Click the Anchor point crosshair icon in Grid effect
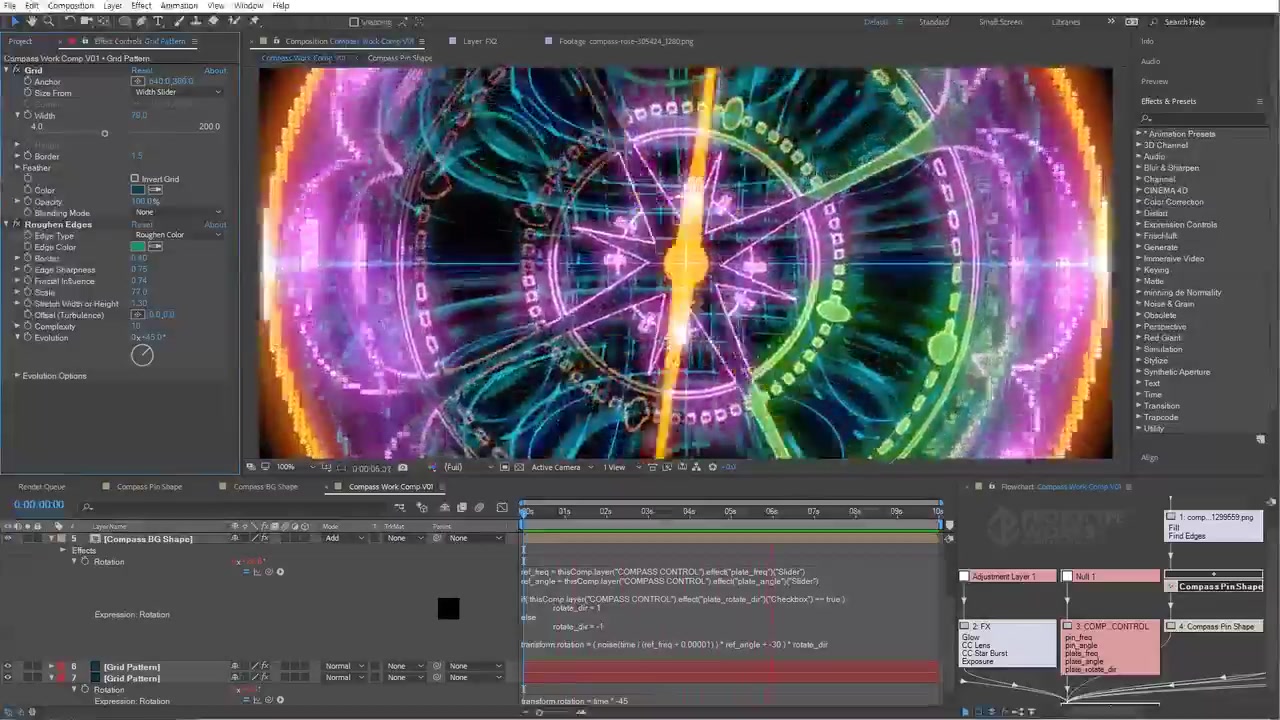 click(x=137, y=81)
